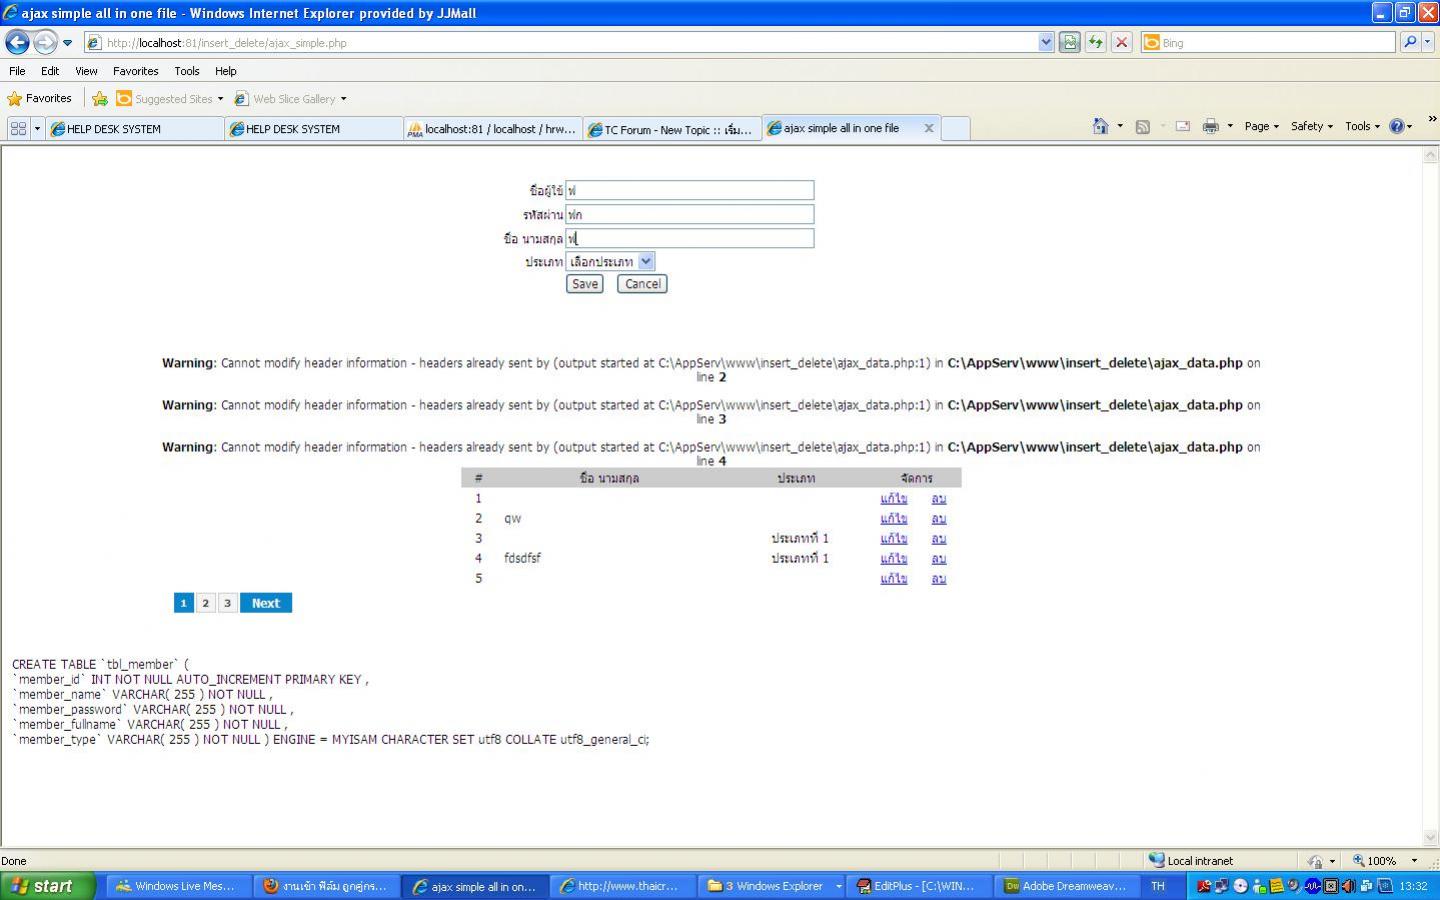
Task: Switch to localhost:81 phpMyAdmin tab
Action: tap(493, 129)
